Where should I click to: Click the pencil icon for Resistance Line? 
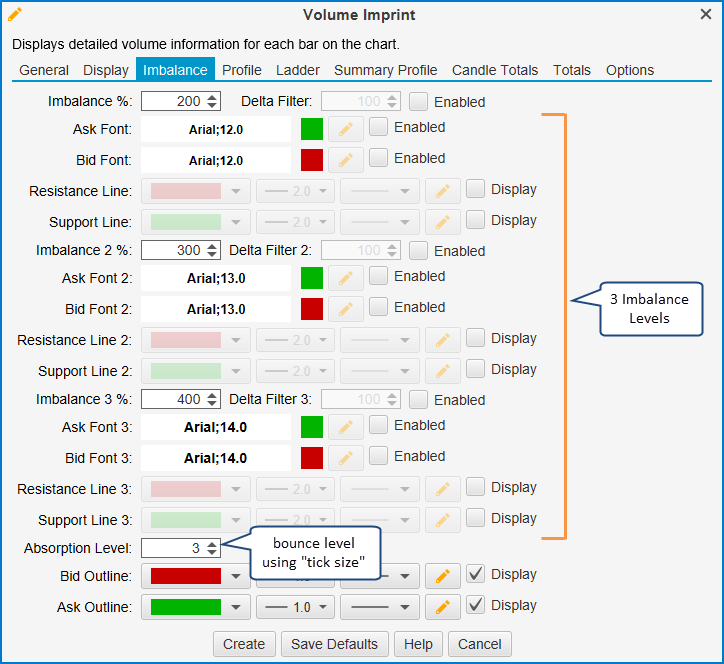click(442, 191)
